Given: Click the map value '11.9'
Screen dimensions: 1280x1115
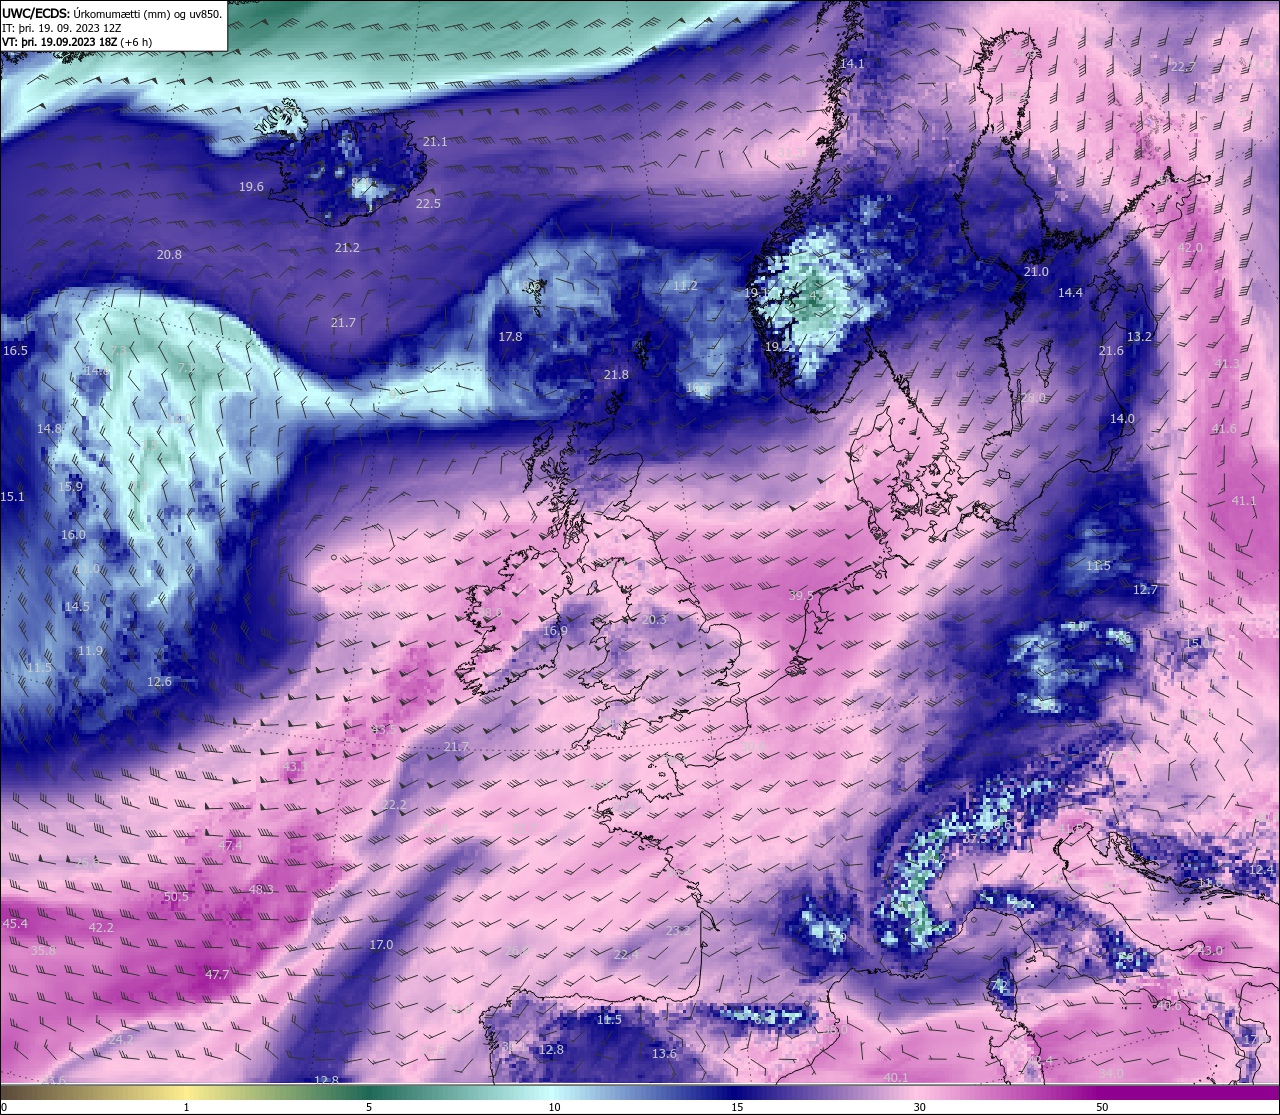Looking at the screenshot, I should pyautogui.click(x=90, y=651).
